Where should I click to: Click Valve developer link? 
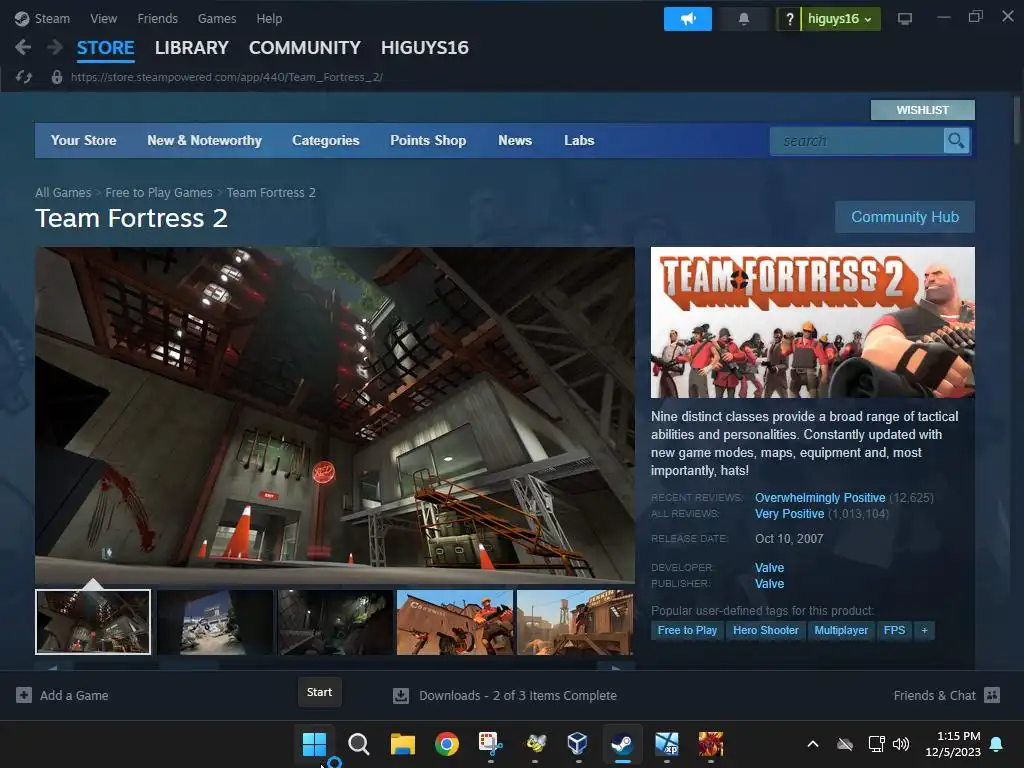pos(769,568)
